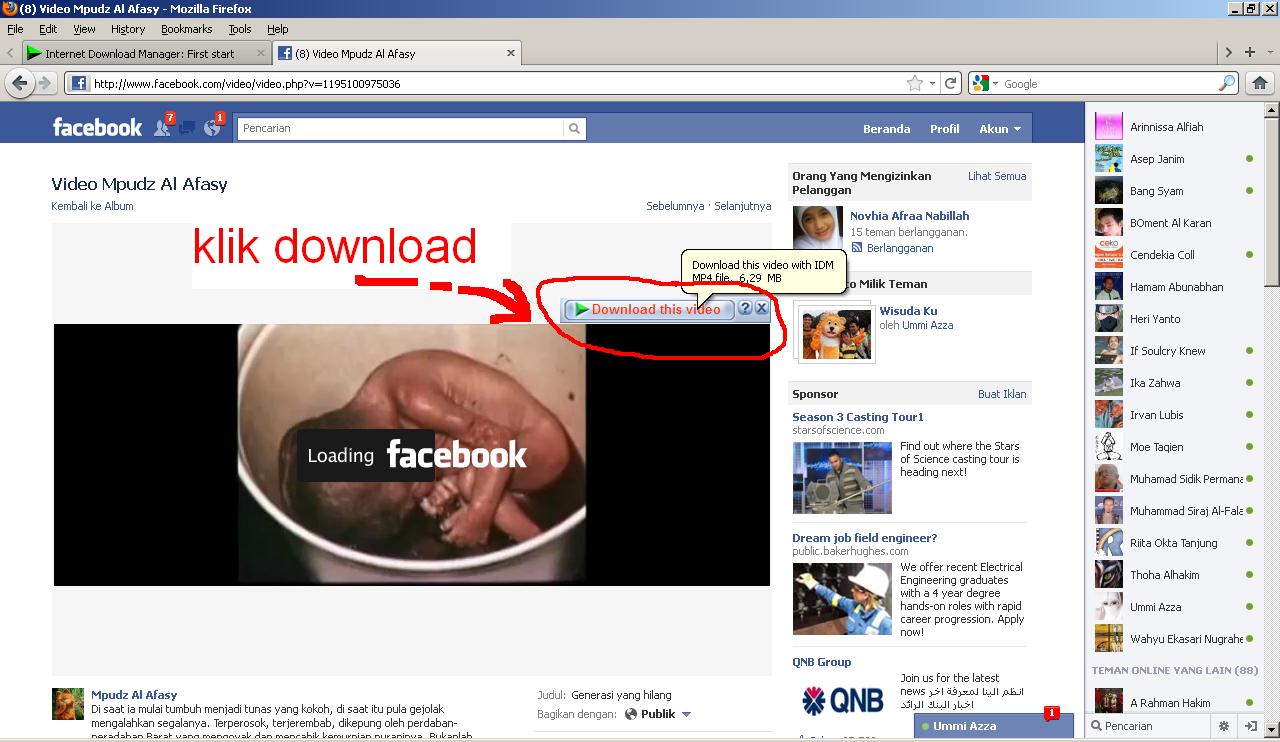This screenshot has width=1280, height=742.
Task: Go to Beranda
Action: click(886, 129)
